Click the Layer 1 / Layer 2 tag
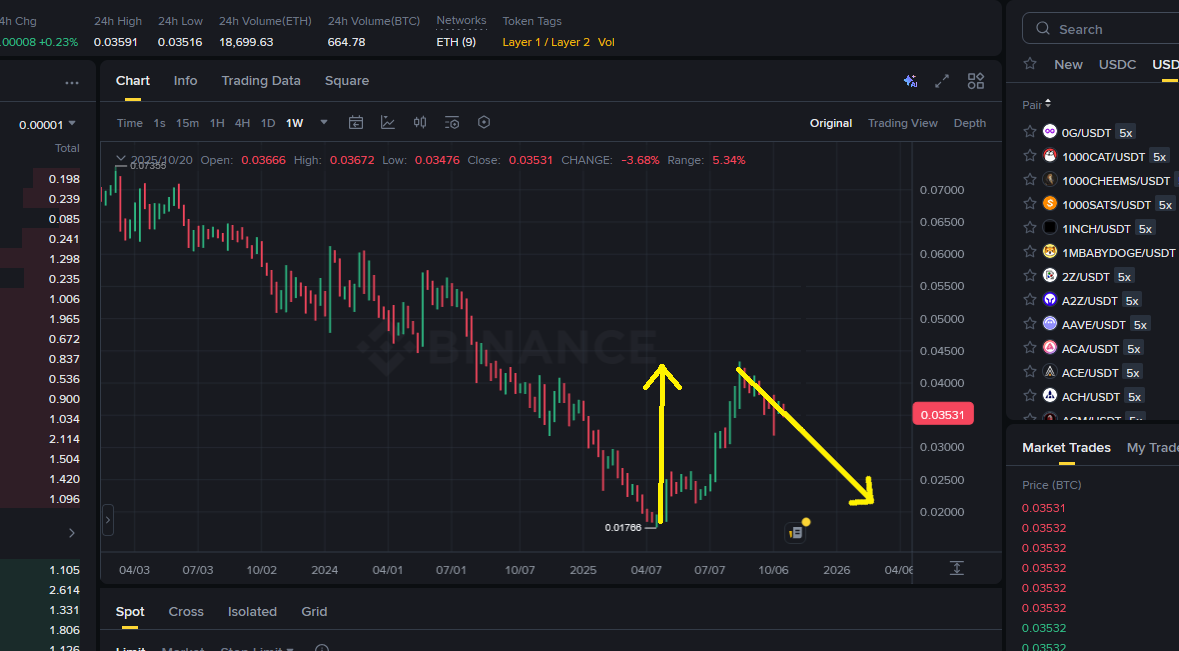This screenshot has height=651, width=1179. (546, 42)
